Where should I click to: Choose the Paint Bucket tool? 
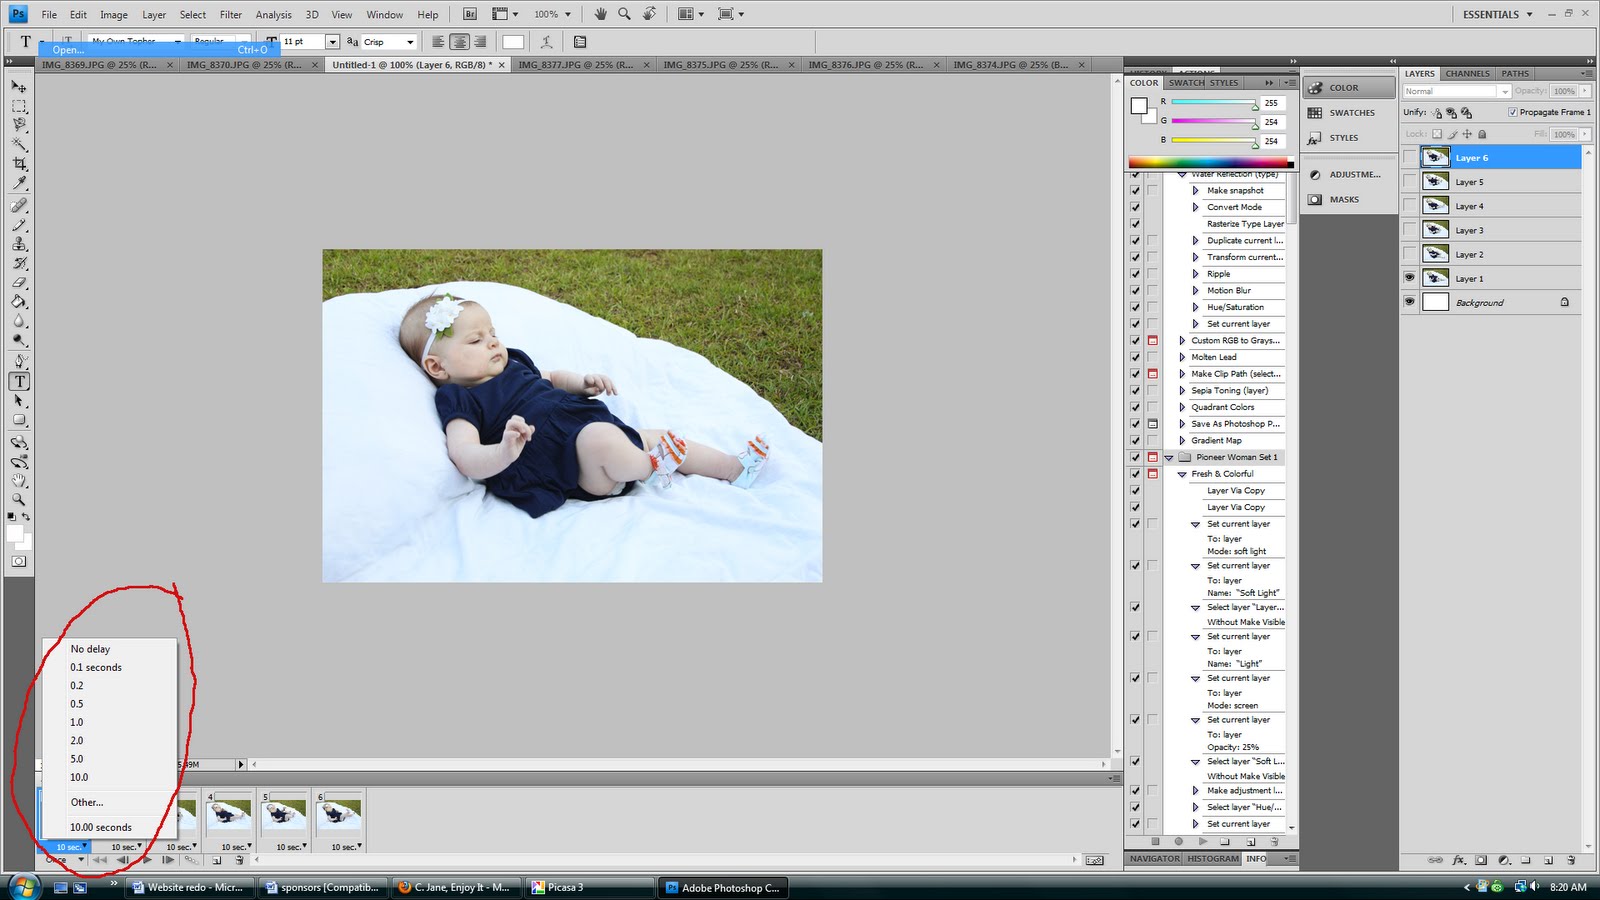coord(19,302)
